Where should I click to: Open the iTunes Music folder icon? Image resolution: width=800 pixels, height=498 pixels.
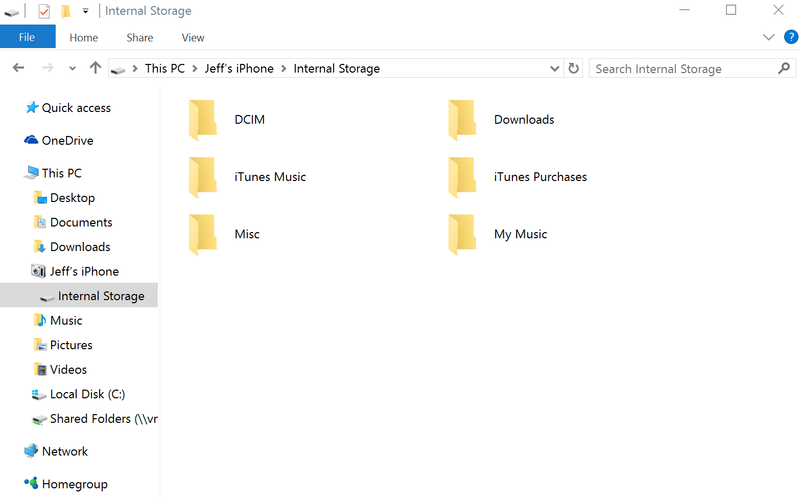[203, 177]
